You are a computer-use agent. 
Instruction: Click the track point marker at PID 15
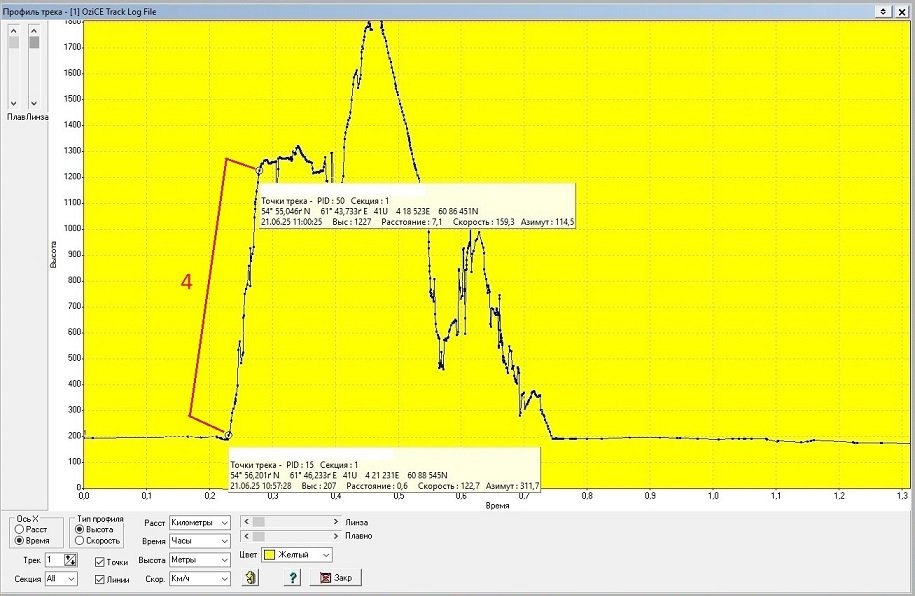pos(228,435)
